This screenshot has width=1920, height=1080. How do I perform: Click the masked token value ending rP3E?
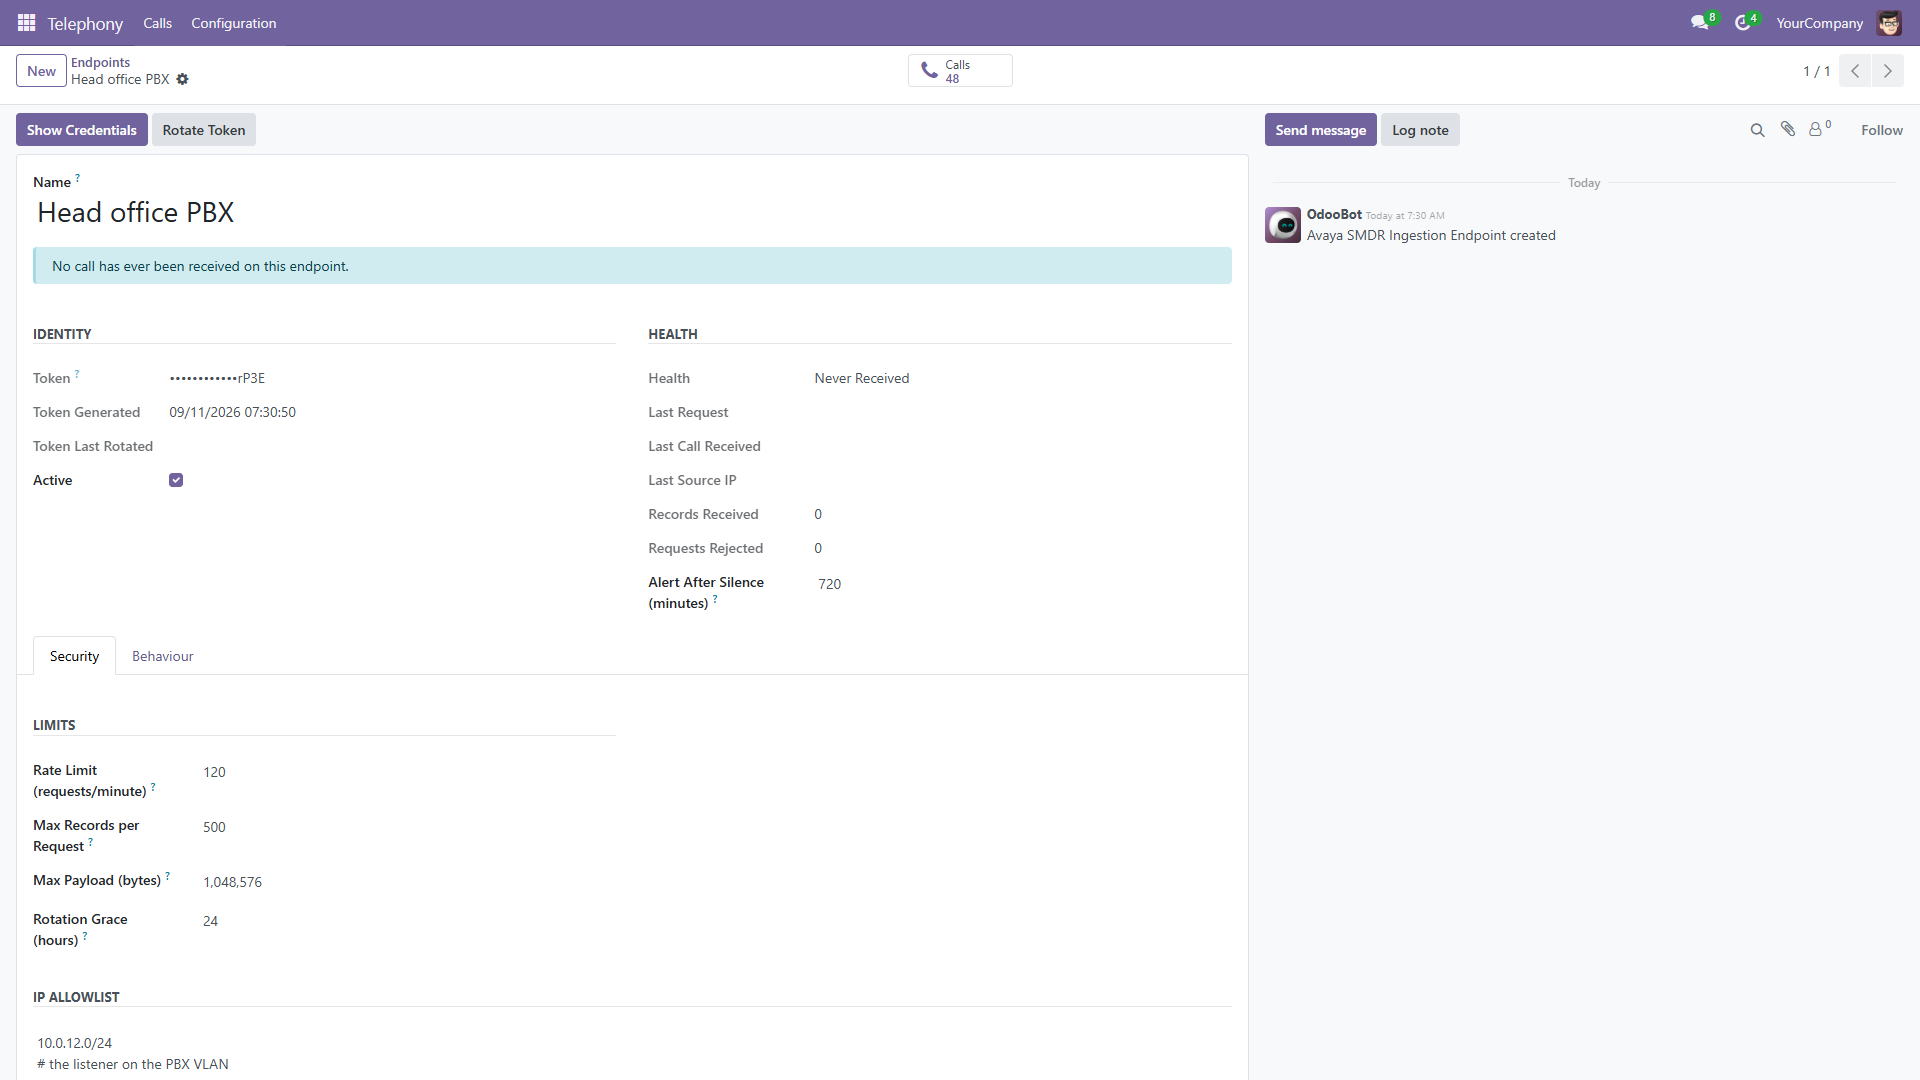(x=217, y=378)
